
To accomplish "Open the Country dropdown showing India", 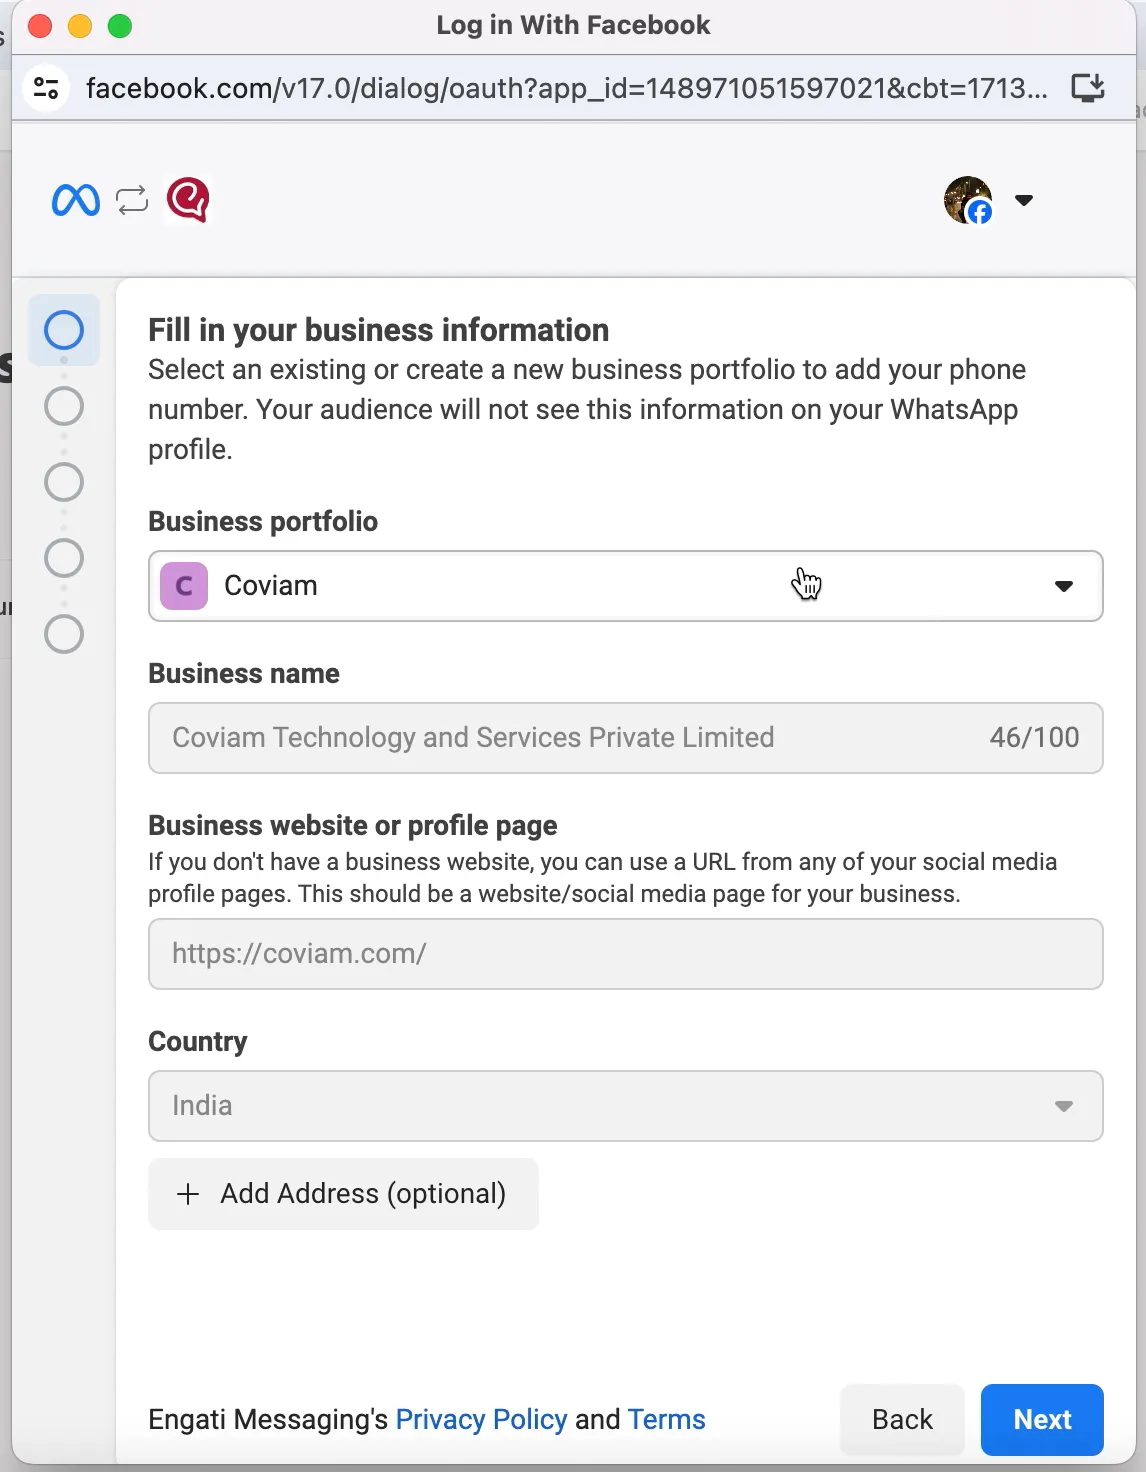I will pyautogui.click(x=626, y=1106).
